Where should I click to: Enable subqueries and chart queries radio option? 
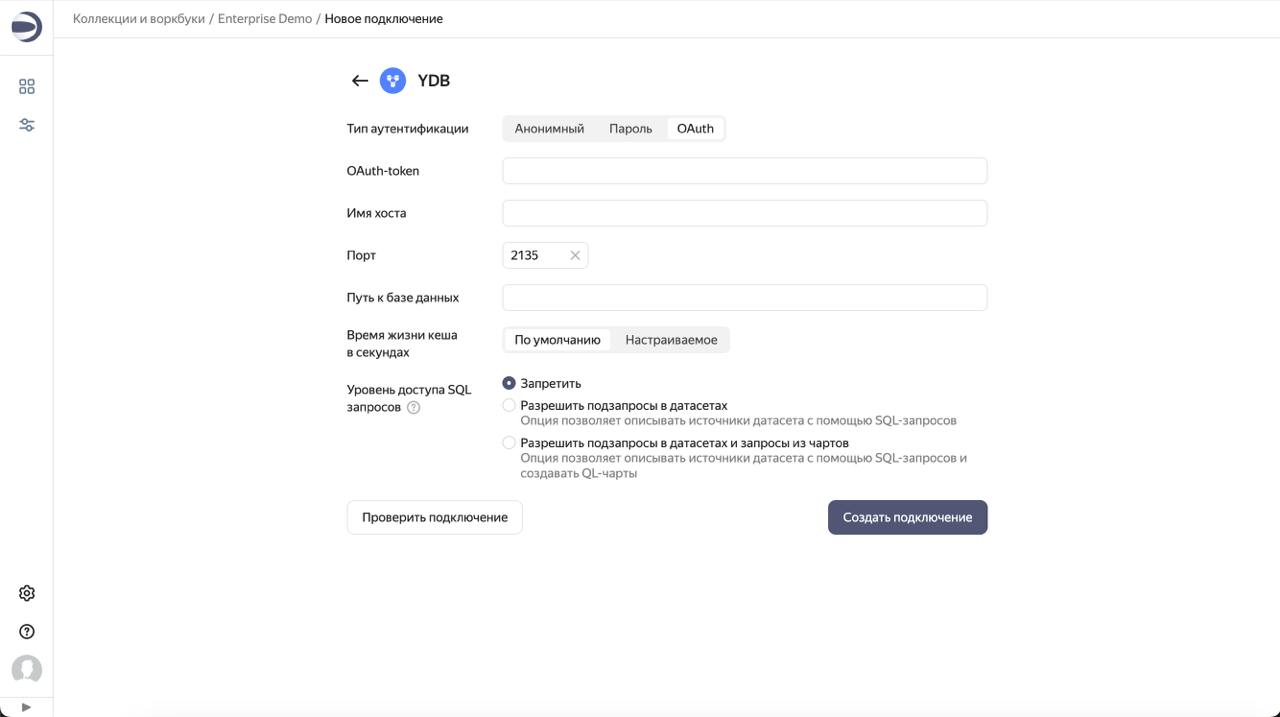click(x=509, y=442)
